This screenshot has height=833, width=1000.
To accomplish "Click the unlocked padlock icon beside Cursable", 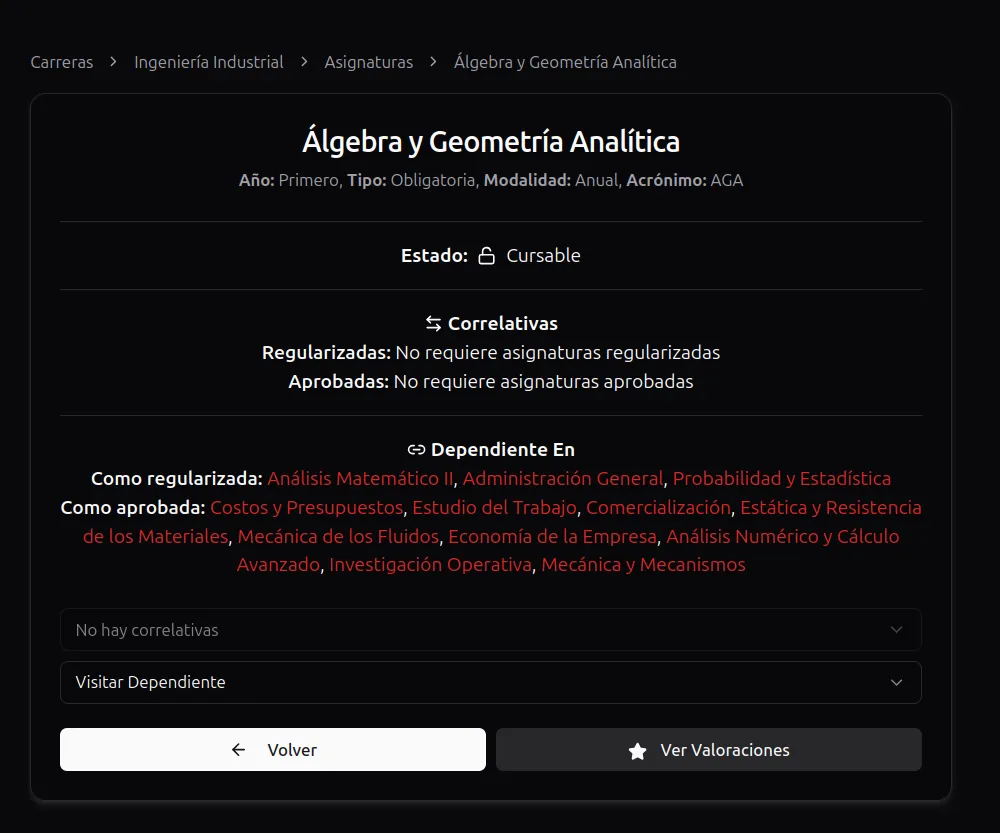I will pos(487,256).
